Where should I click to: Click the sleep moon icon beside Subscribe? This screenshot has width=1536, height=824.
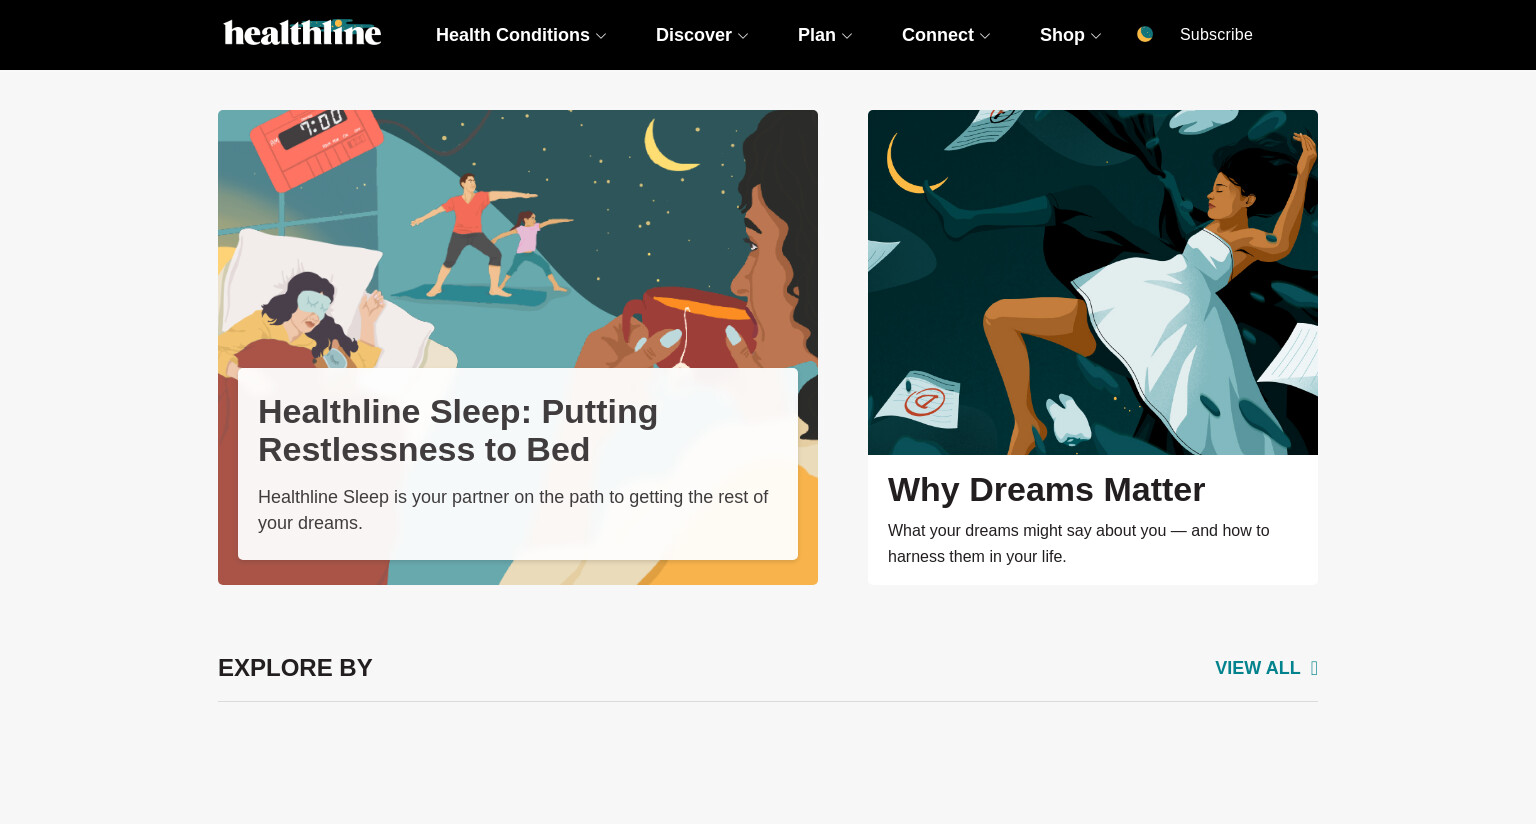click(x=1145, y=34)
